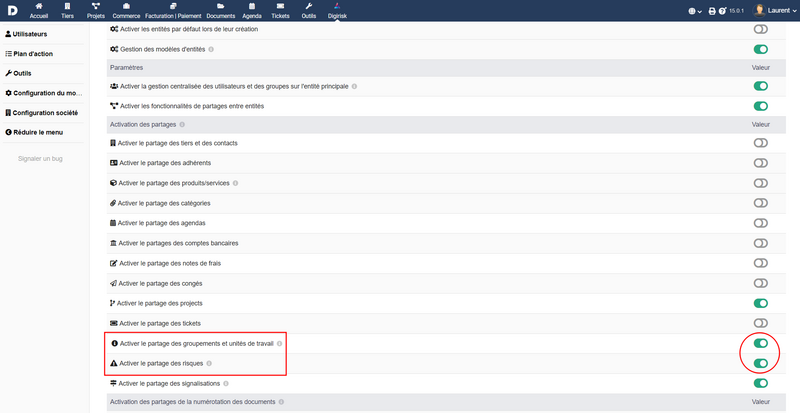Click info icon beside centralized users management
800x413 pixels.
(x=355, y=86)
